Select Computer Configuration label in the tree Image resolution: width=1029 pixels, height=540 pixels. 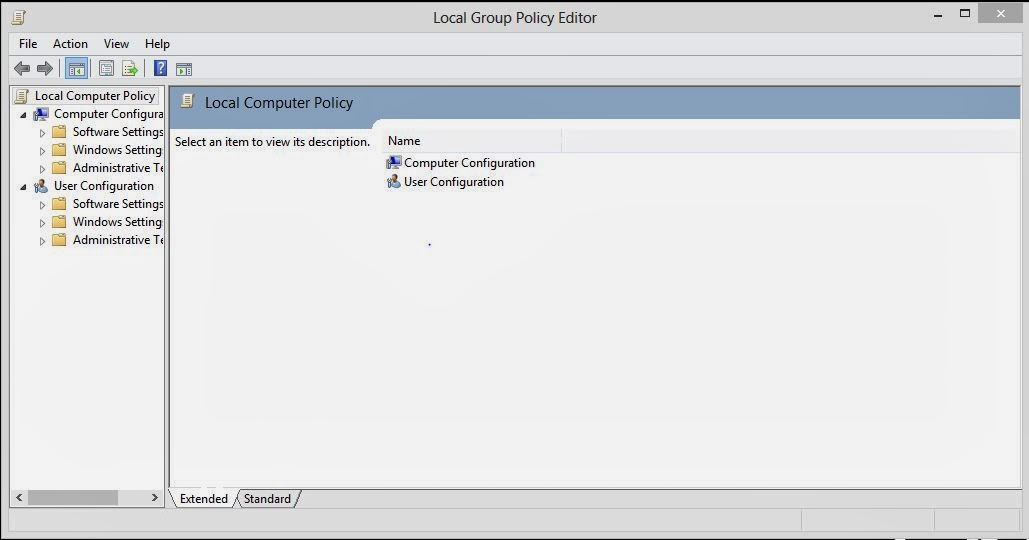pos(108,114)
